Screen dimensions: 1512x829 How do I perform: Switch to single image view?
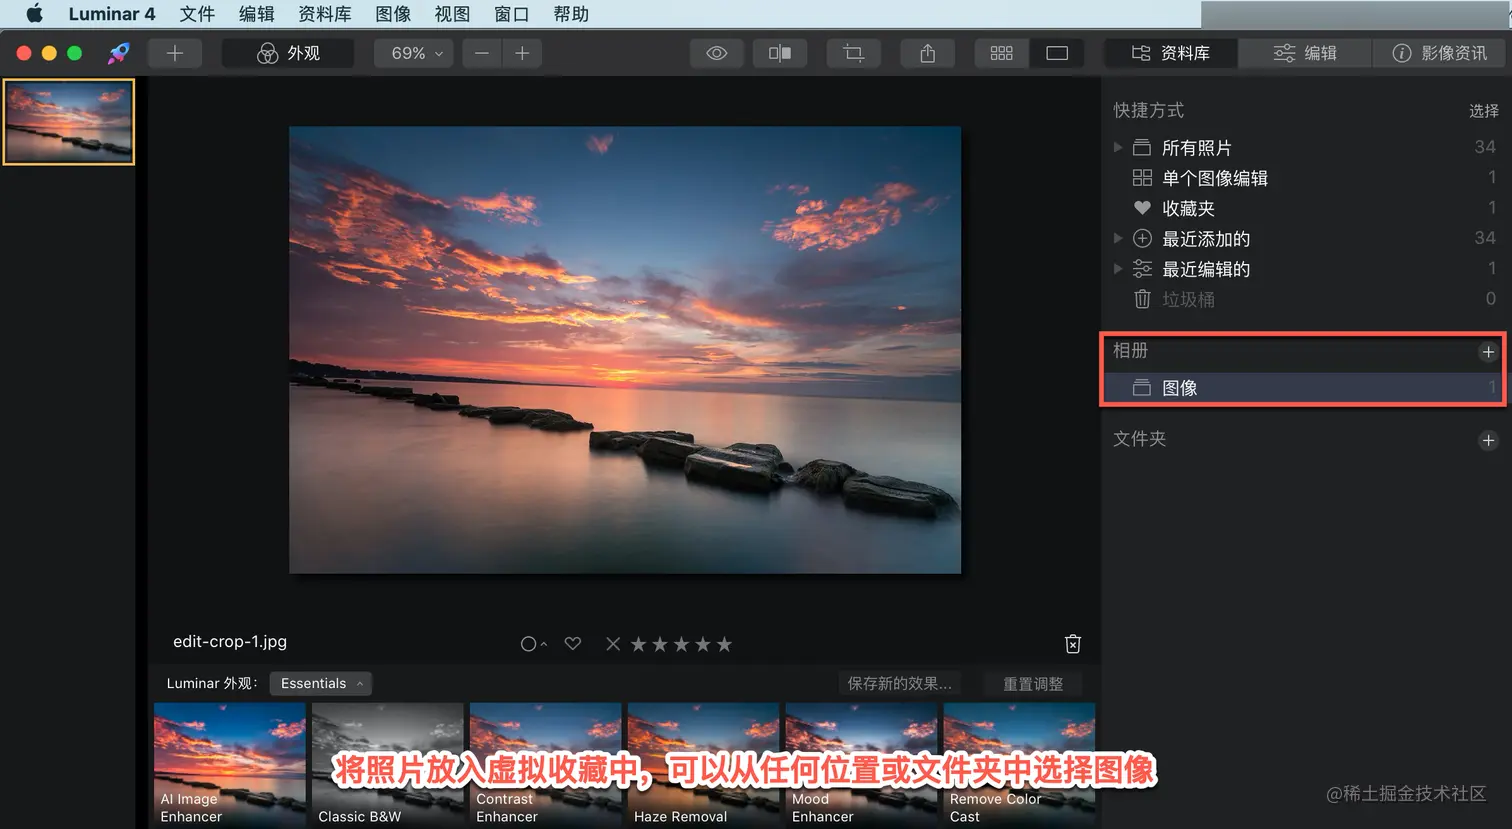click(x=1057, y=53)
